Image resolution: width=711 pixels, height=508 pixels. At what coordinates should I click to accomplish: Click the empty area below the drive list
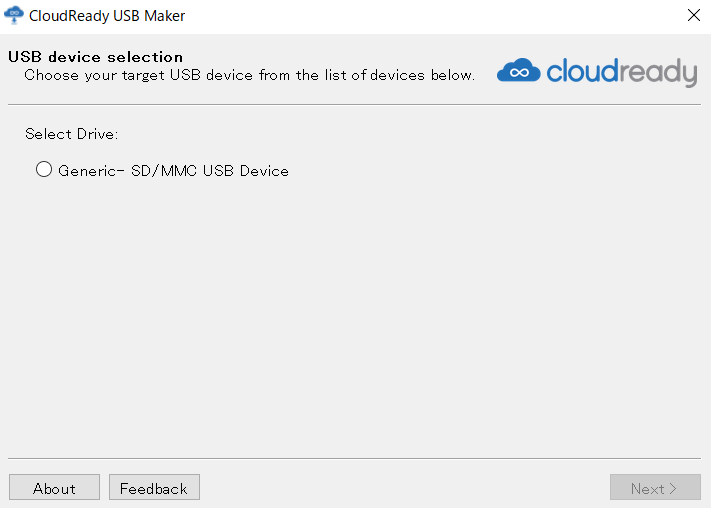pos(354,318)
